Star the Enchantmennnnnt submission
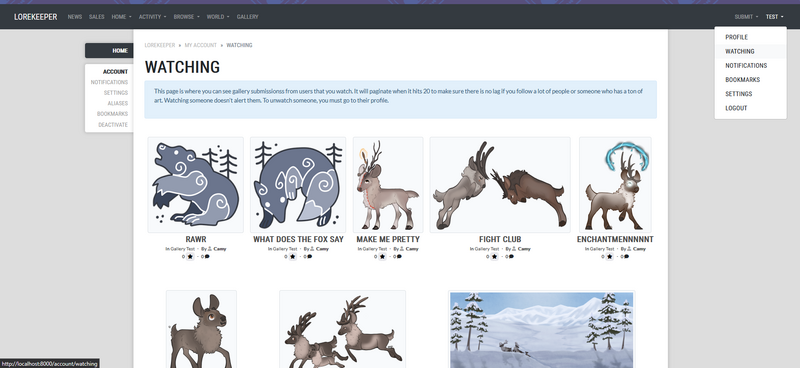800x368 pixels. tap(609, 257)
